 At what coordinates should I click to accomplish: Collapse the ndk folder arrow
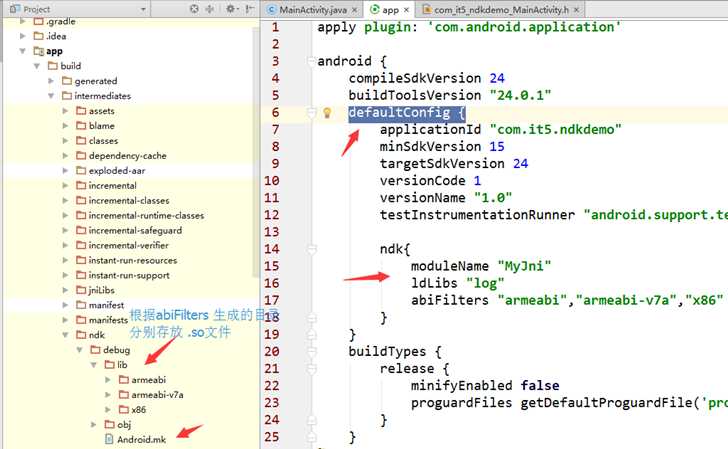[x=65, y=334]
